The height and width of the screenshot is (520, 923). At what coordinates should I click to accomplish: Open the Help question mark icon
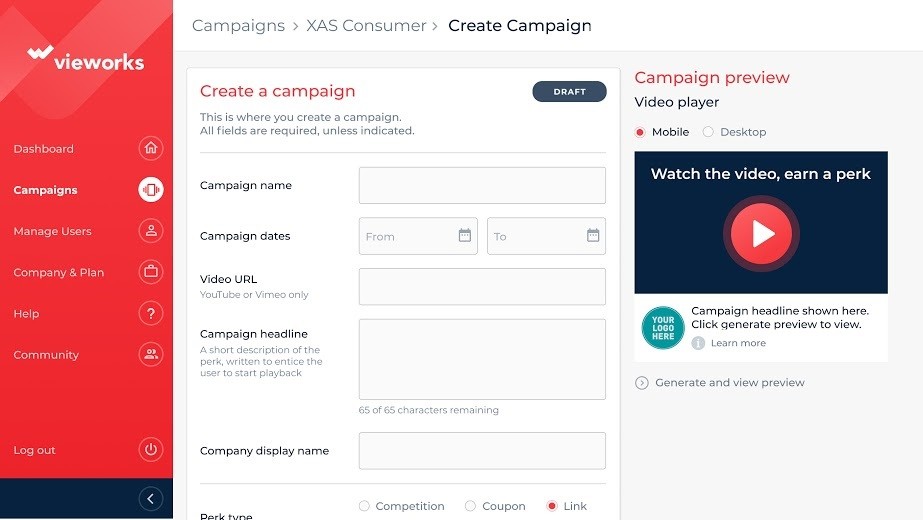click(x=151, y=314)
